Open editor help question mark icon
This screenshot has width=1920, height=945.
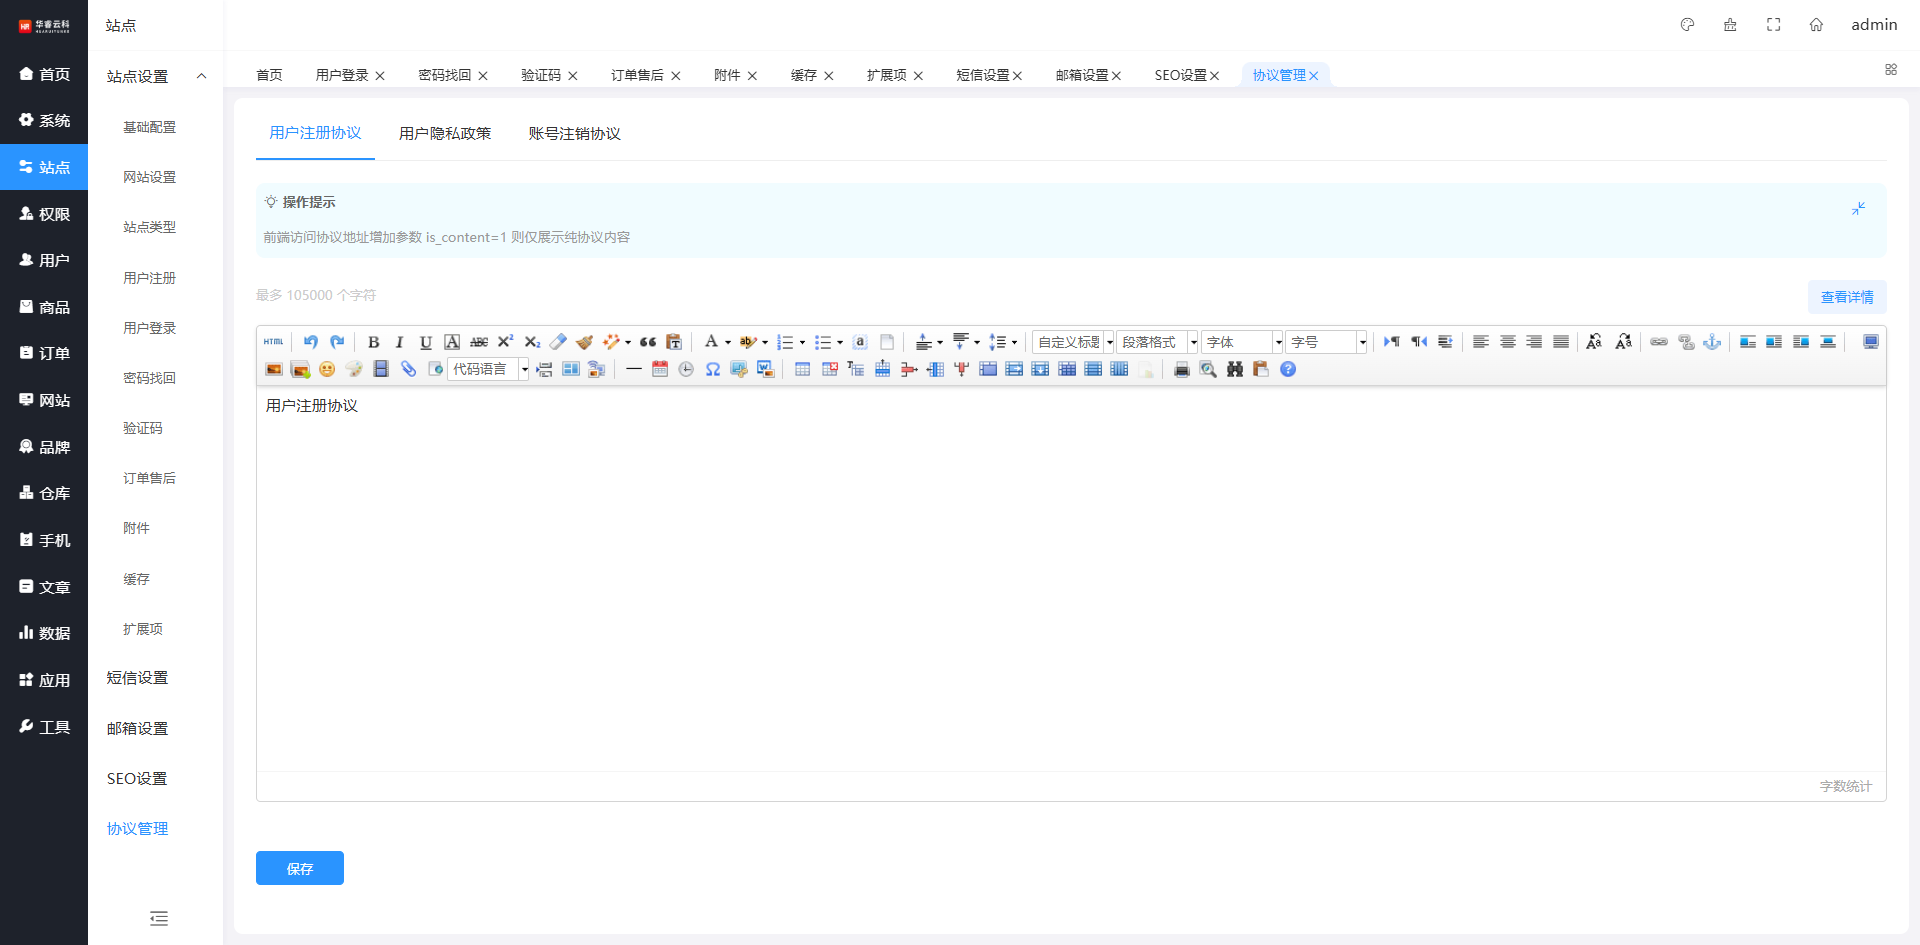click(1288, 369)
